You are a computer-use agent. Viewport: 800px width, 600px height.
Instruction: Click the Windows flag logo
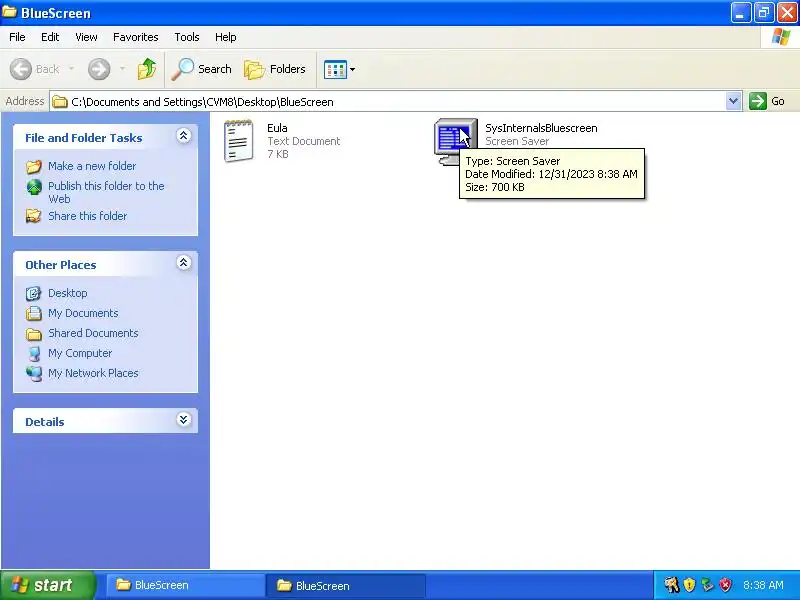[x=781, y=37]
